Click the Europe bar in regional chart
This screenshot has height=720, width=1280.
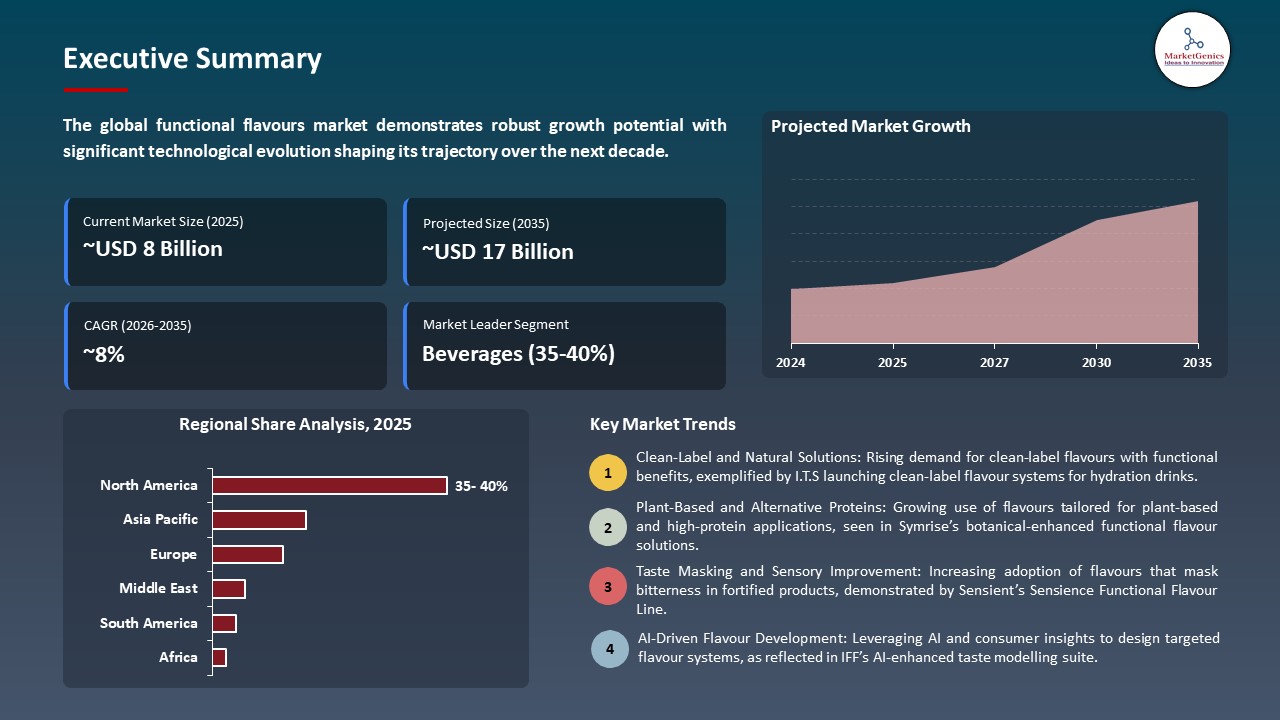click(248, 554)
